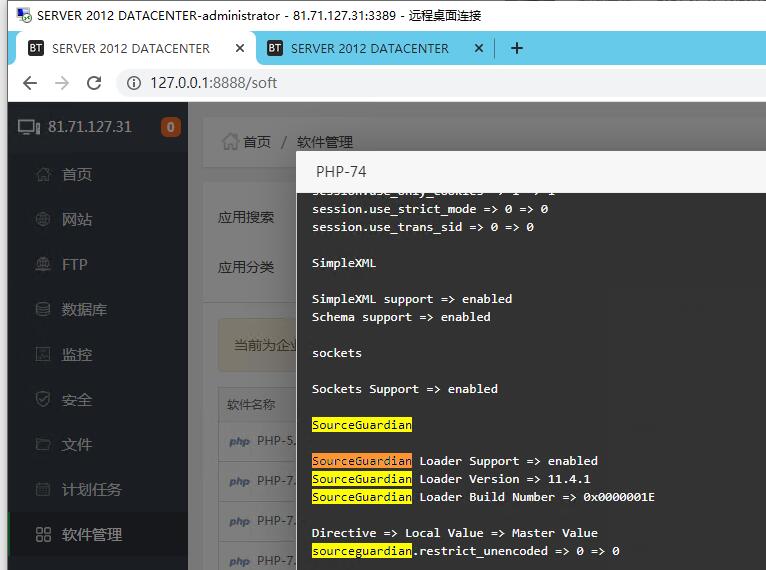Click the breadcrumb home icon
Viewport: 766px width, 570px height.
230,142
